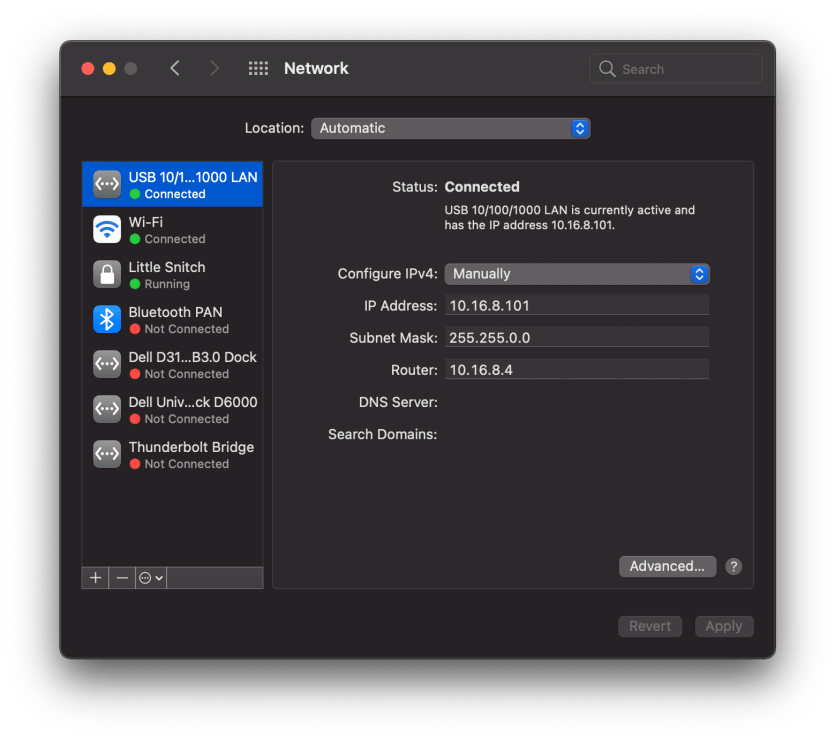Click the Apply button
The image size is (835, 738).
pos(724,626)
